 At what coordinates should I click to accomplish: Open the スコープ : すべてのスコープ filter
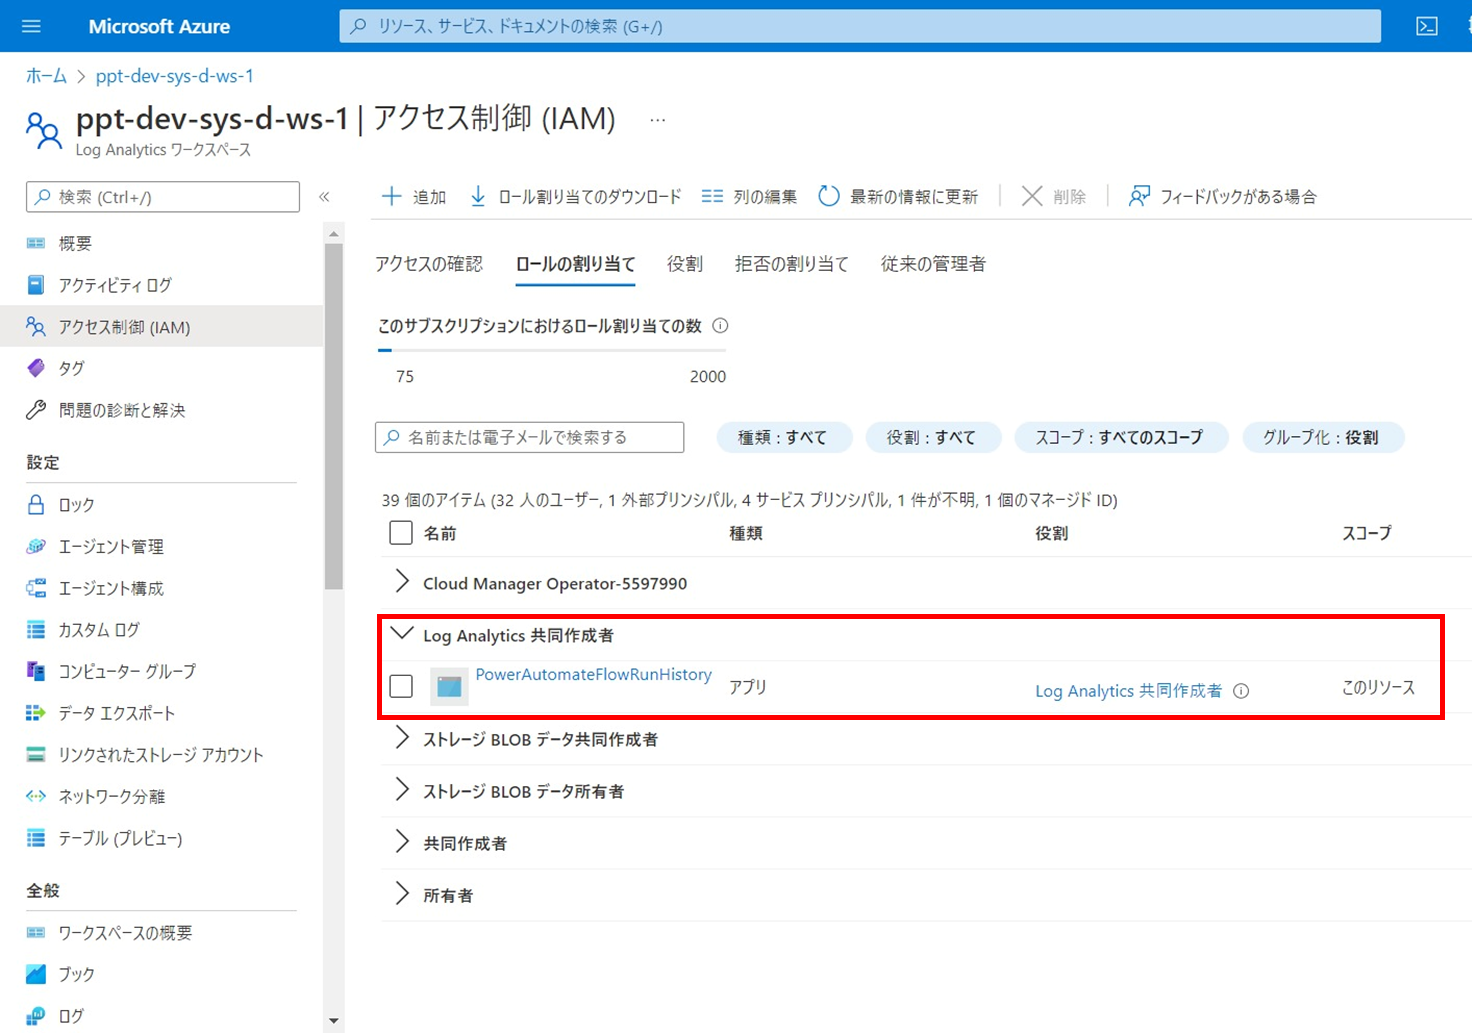click(1120, 437)
